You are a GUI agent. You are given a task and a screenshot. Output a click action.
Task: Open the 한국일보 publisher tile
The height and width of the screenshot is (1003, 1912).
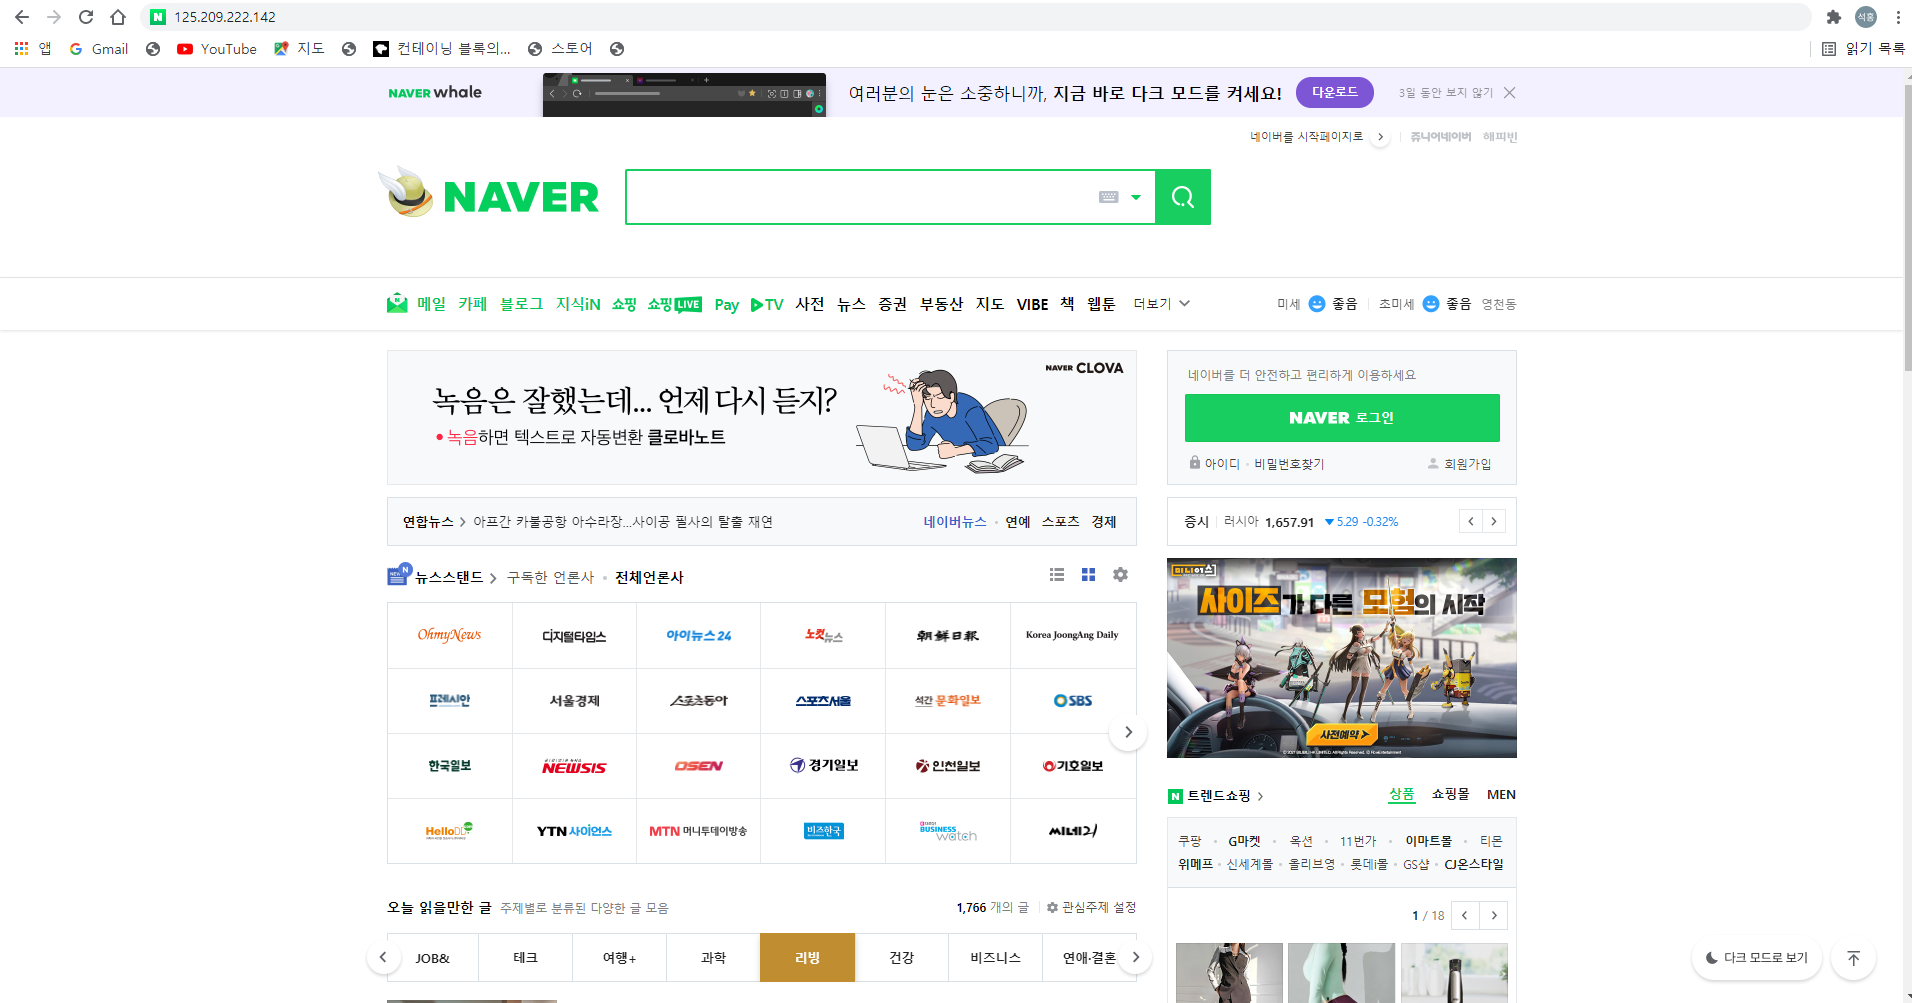click(x=450, y=765)
